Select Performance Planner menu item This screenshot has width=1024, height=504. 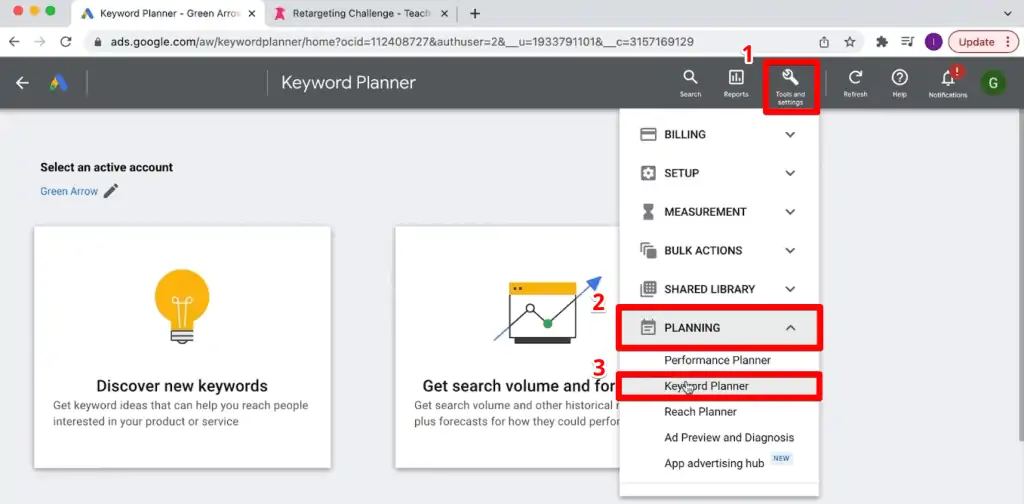(x=717, y=360)
